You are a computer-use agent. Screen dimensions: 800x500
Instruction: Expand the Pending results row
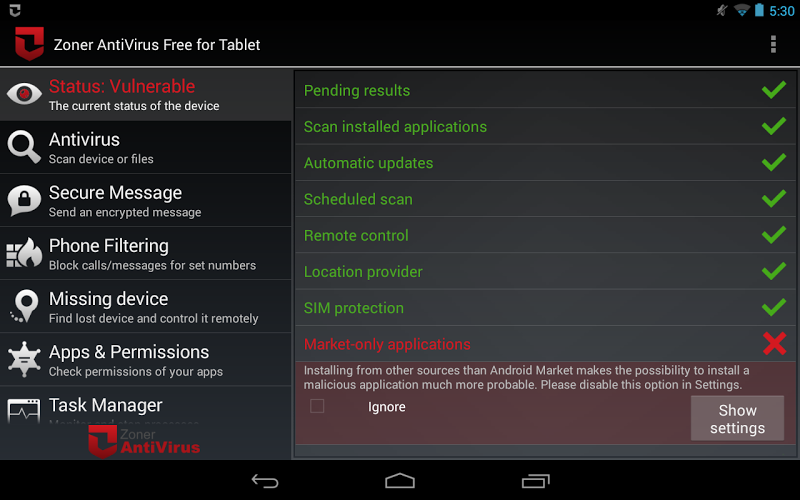tap(545, 90)
